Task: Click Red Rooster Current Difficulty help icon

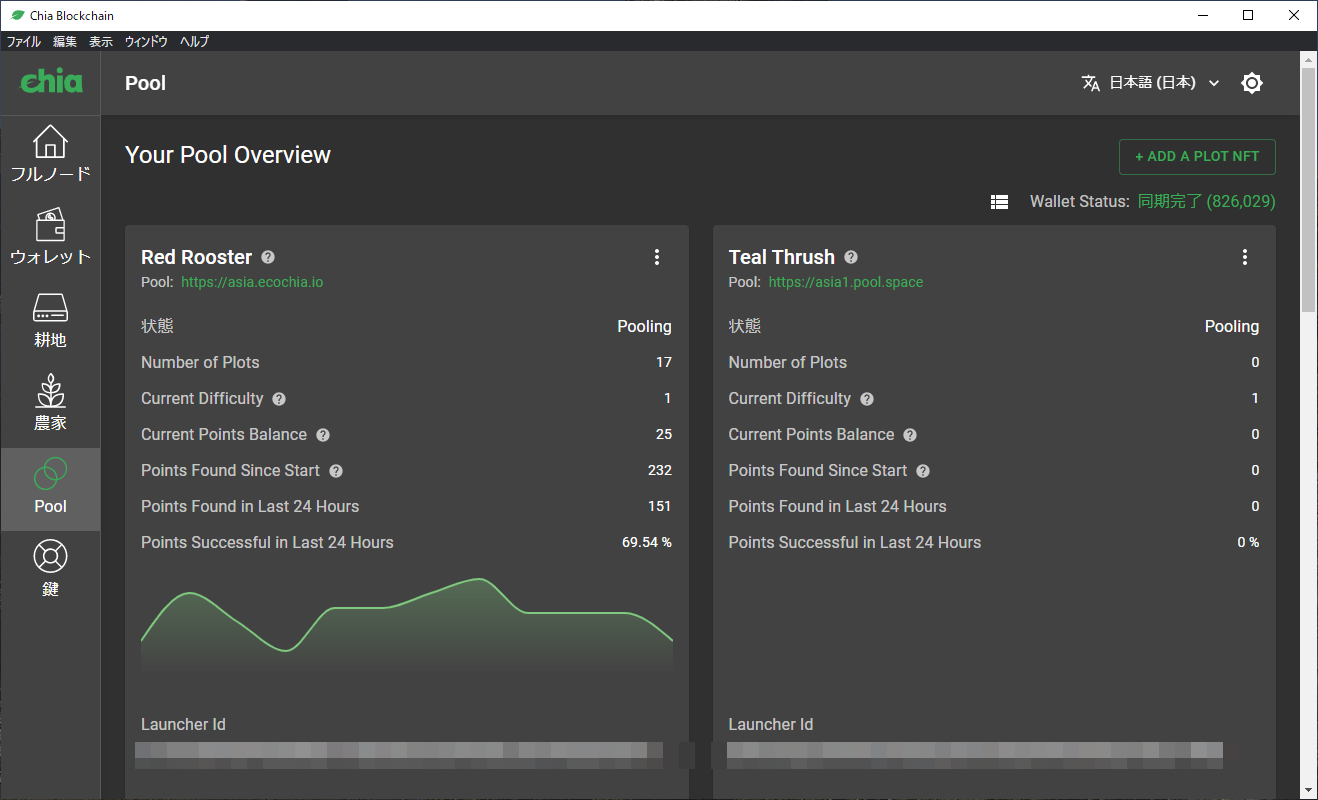Action: point(279,399)
